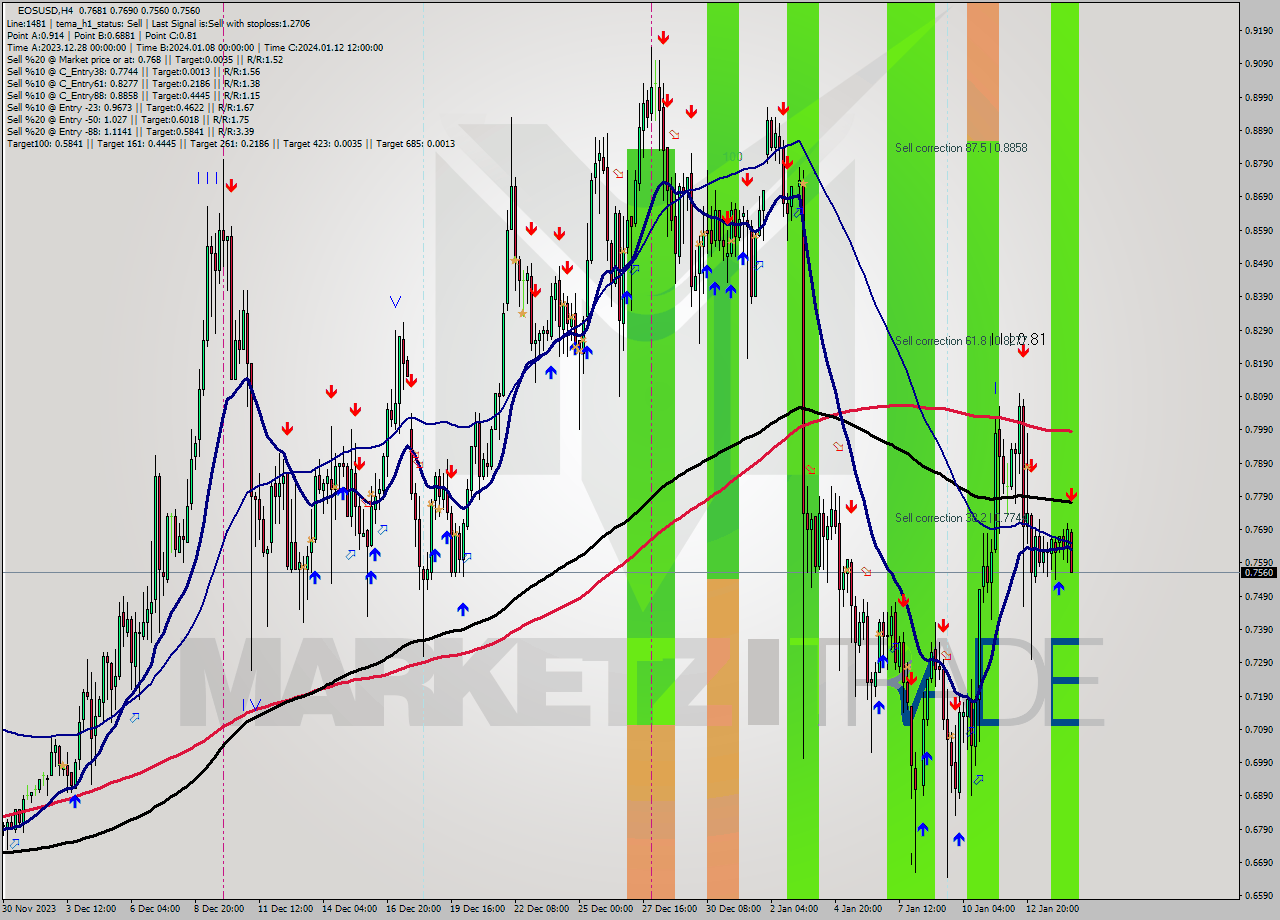Click the 0.9190 price axis label
This screenshot has height=920, width=1280.
[1258, 31]
